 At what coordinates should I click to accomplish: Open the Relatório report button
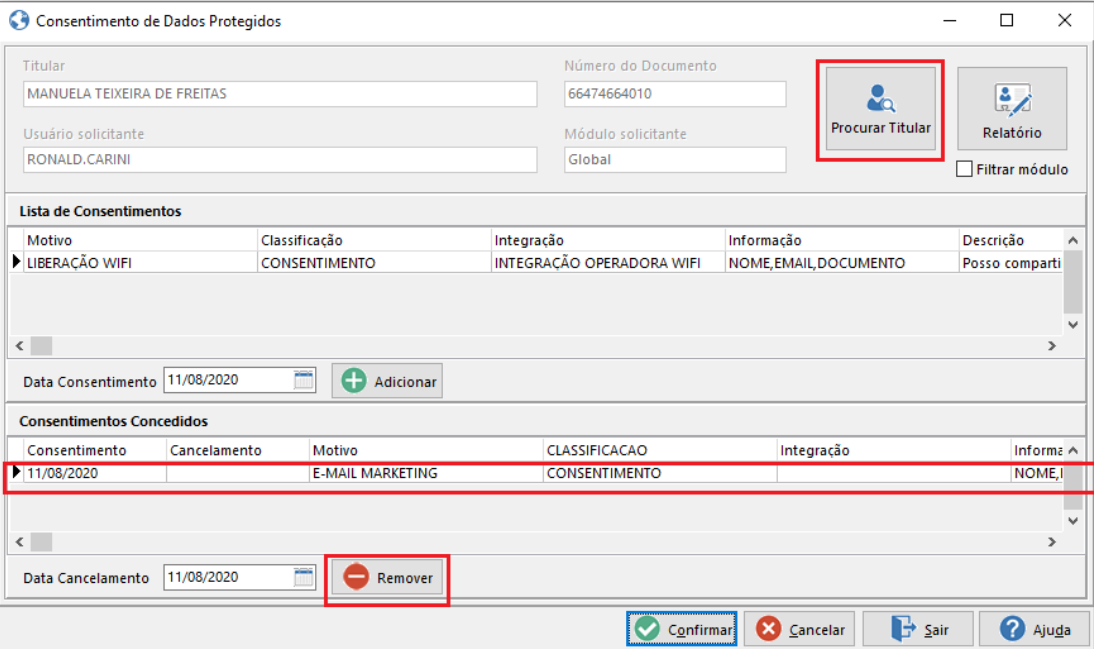tap(1012, 109)
